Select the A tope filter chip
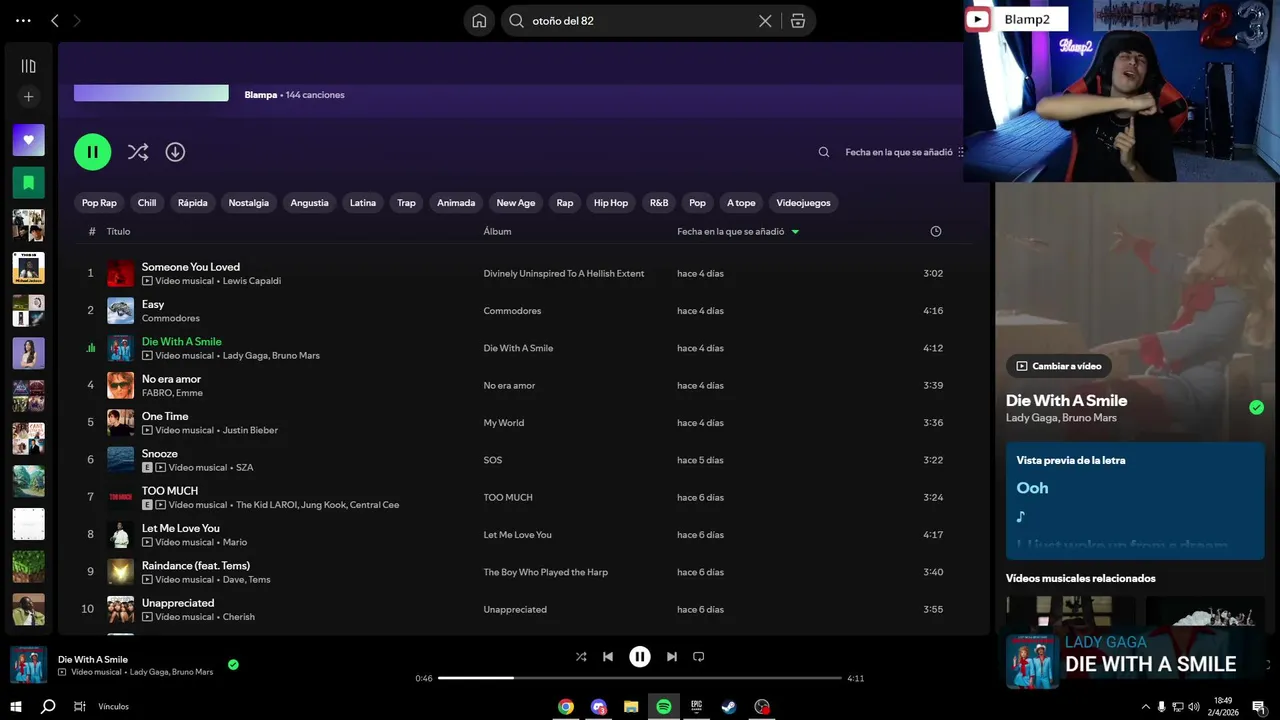Image resolution: width=1280 pixels, height=720 pixels. click(741, 203)
